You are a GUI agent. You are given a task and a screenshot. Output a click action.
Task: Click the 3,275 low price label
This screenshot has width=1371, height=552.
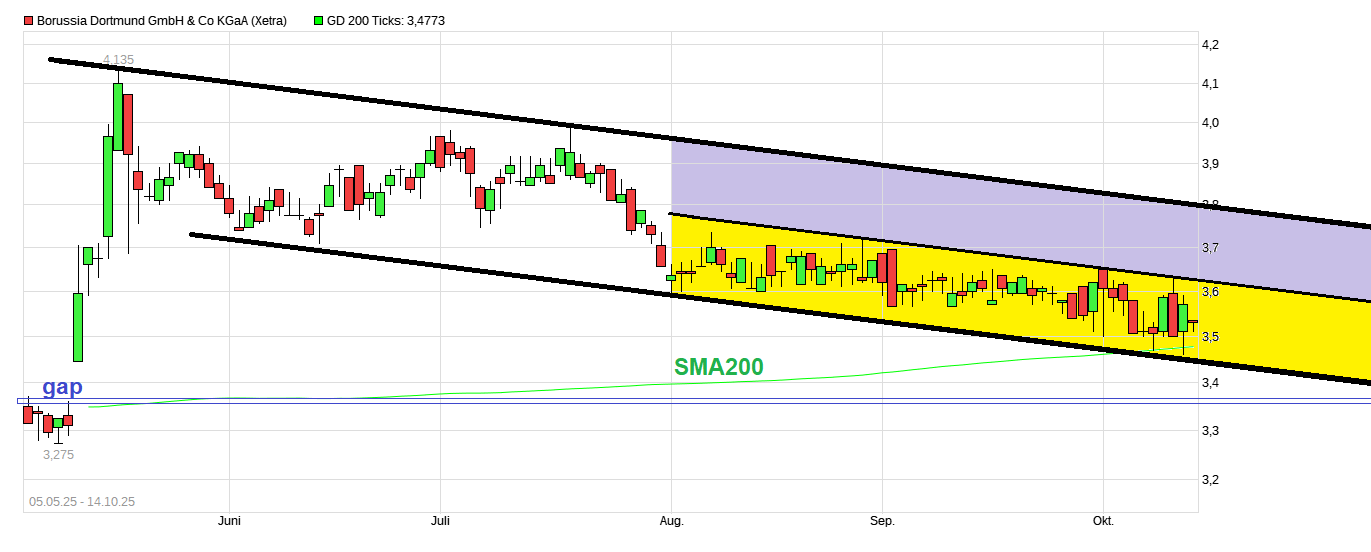coord(58,454)
